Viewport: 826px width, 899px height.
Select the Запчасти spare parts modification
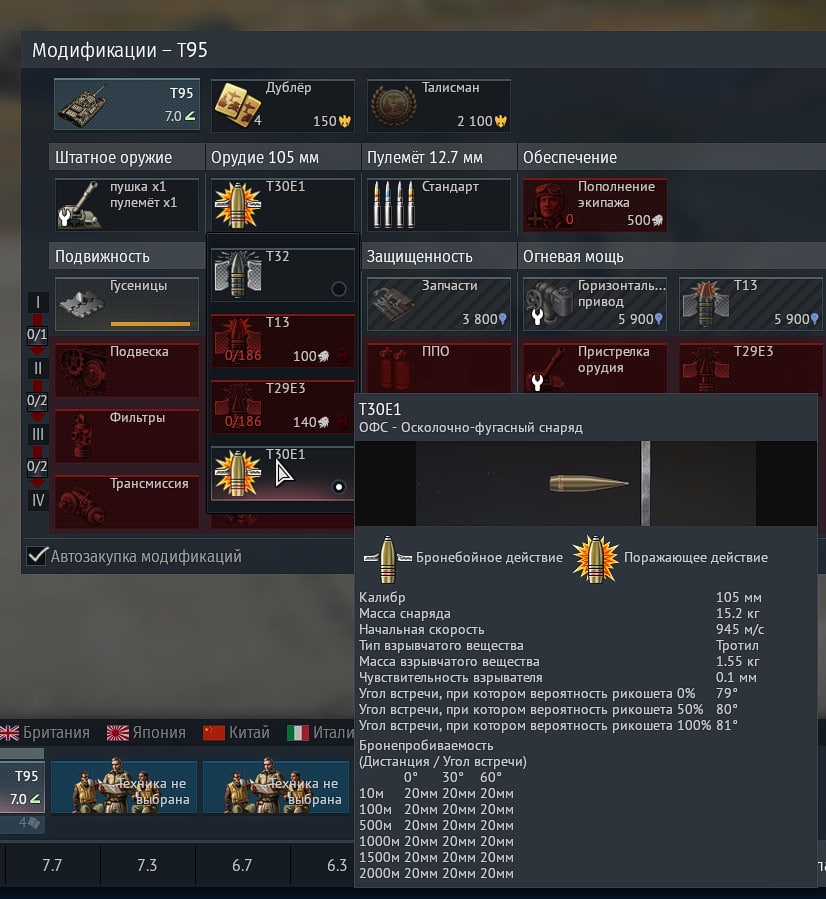click(439, 304)
